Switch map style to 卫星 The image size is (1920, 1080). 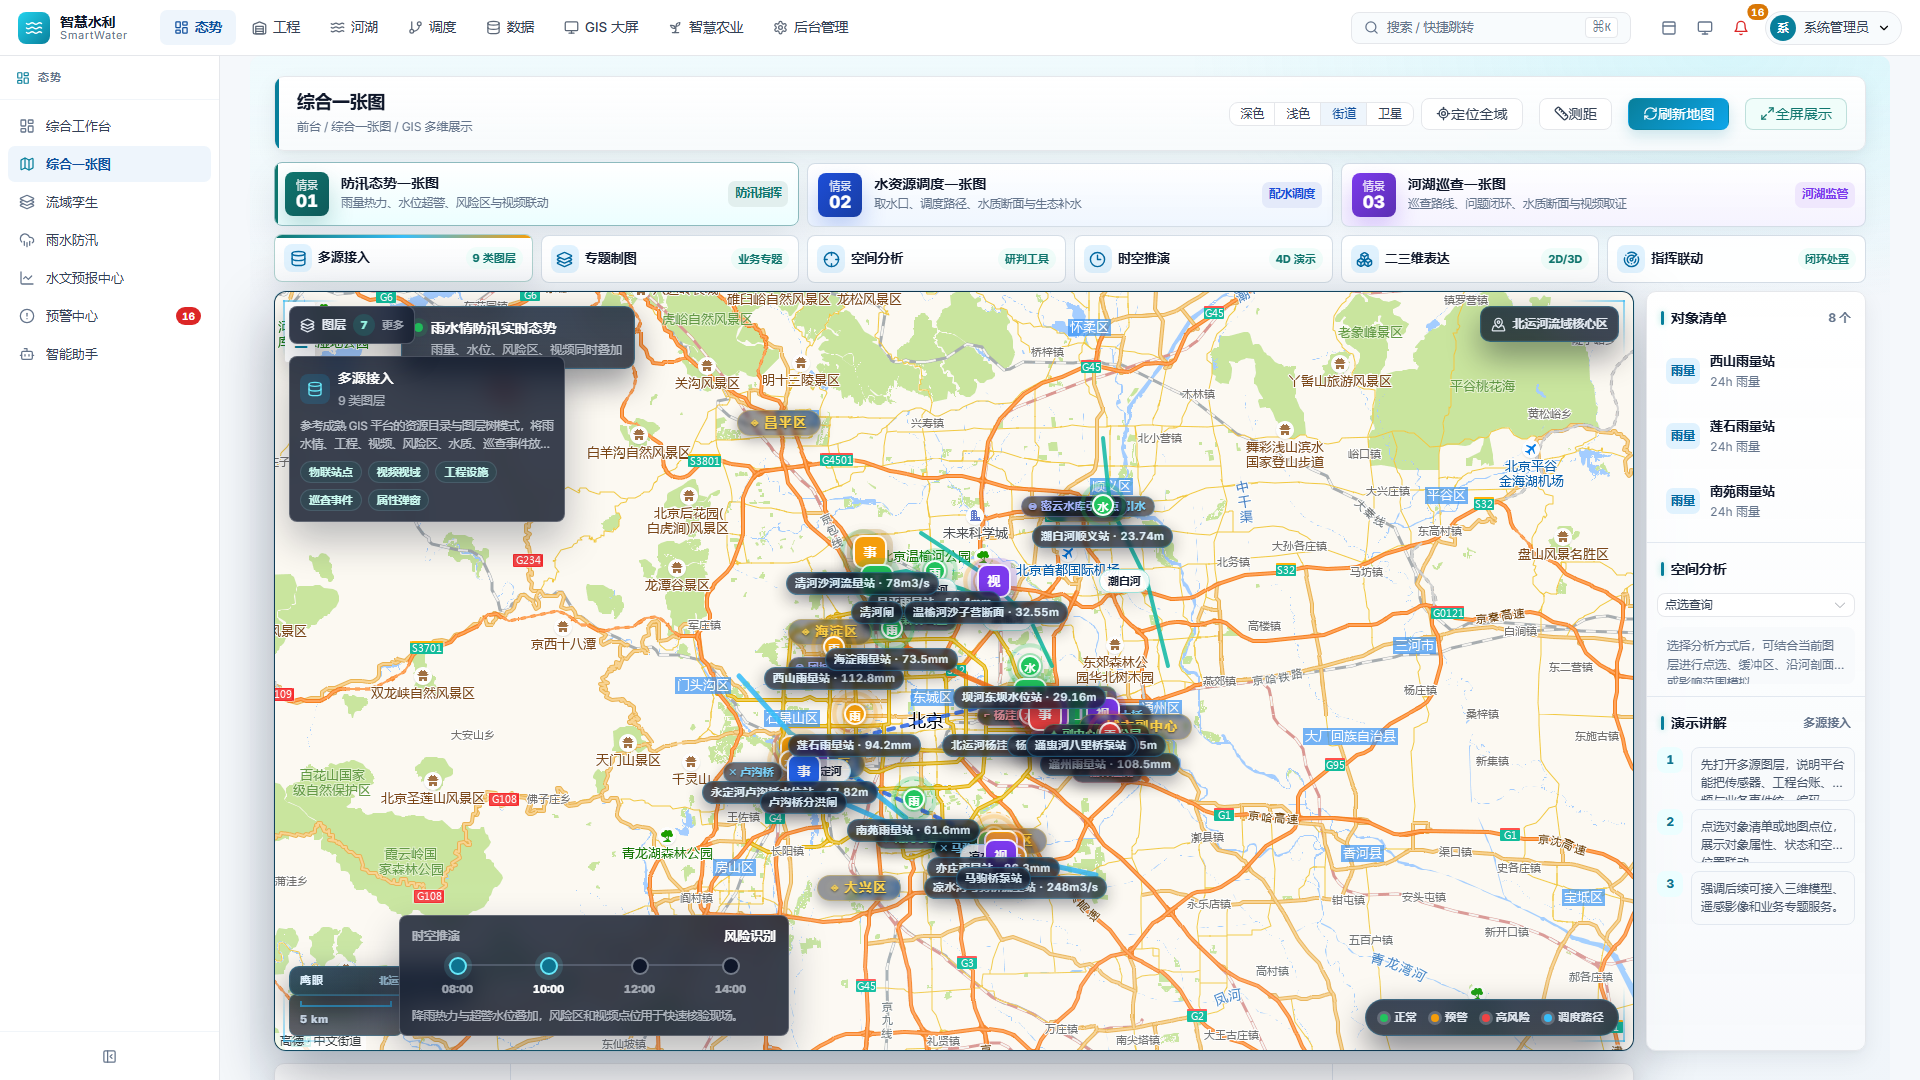coord(1390,114)
